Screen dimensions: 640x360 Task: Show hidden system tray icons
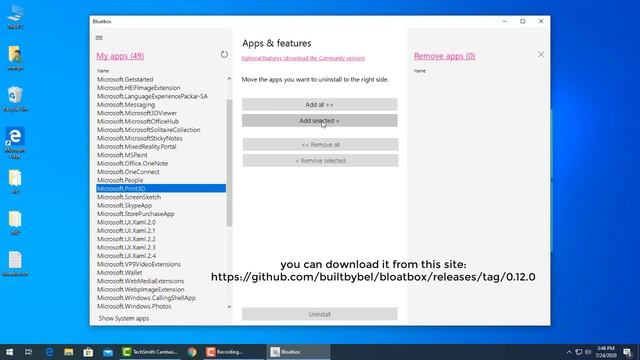coord(569,352)
